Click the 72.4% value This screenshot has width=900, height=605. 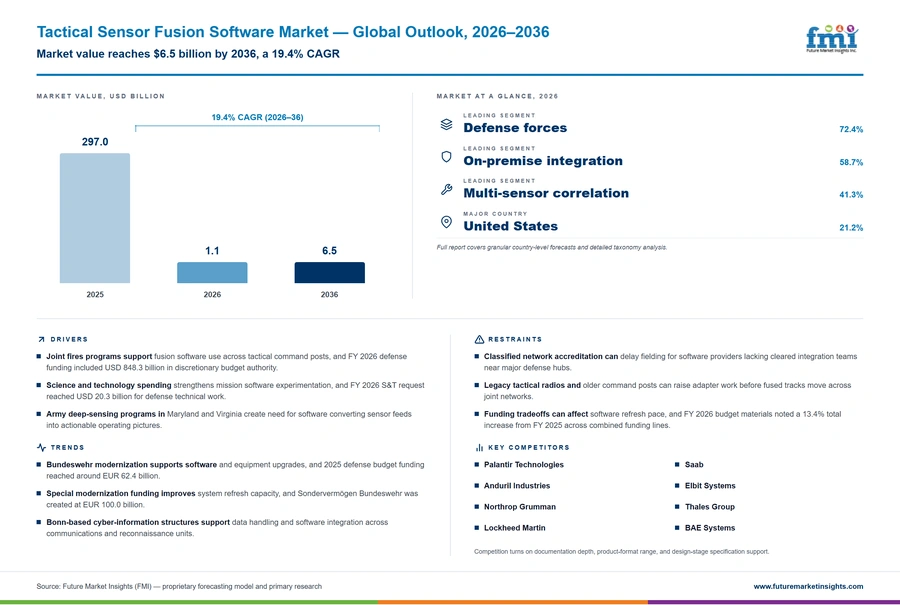[851, 129]
